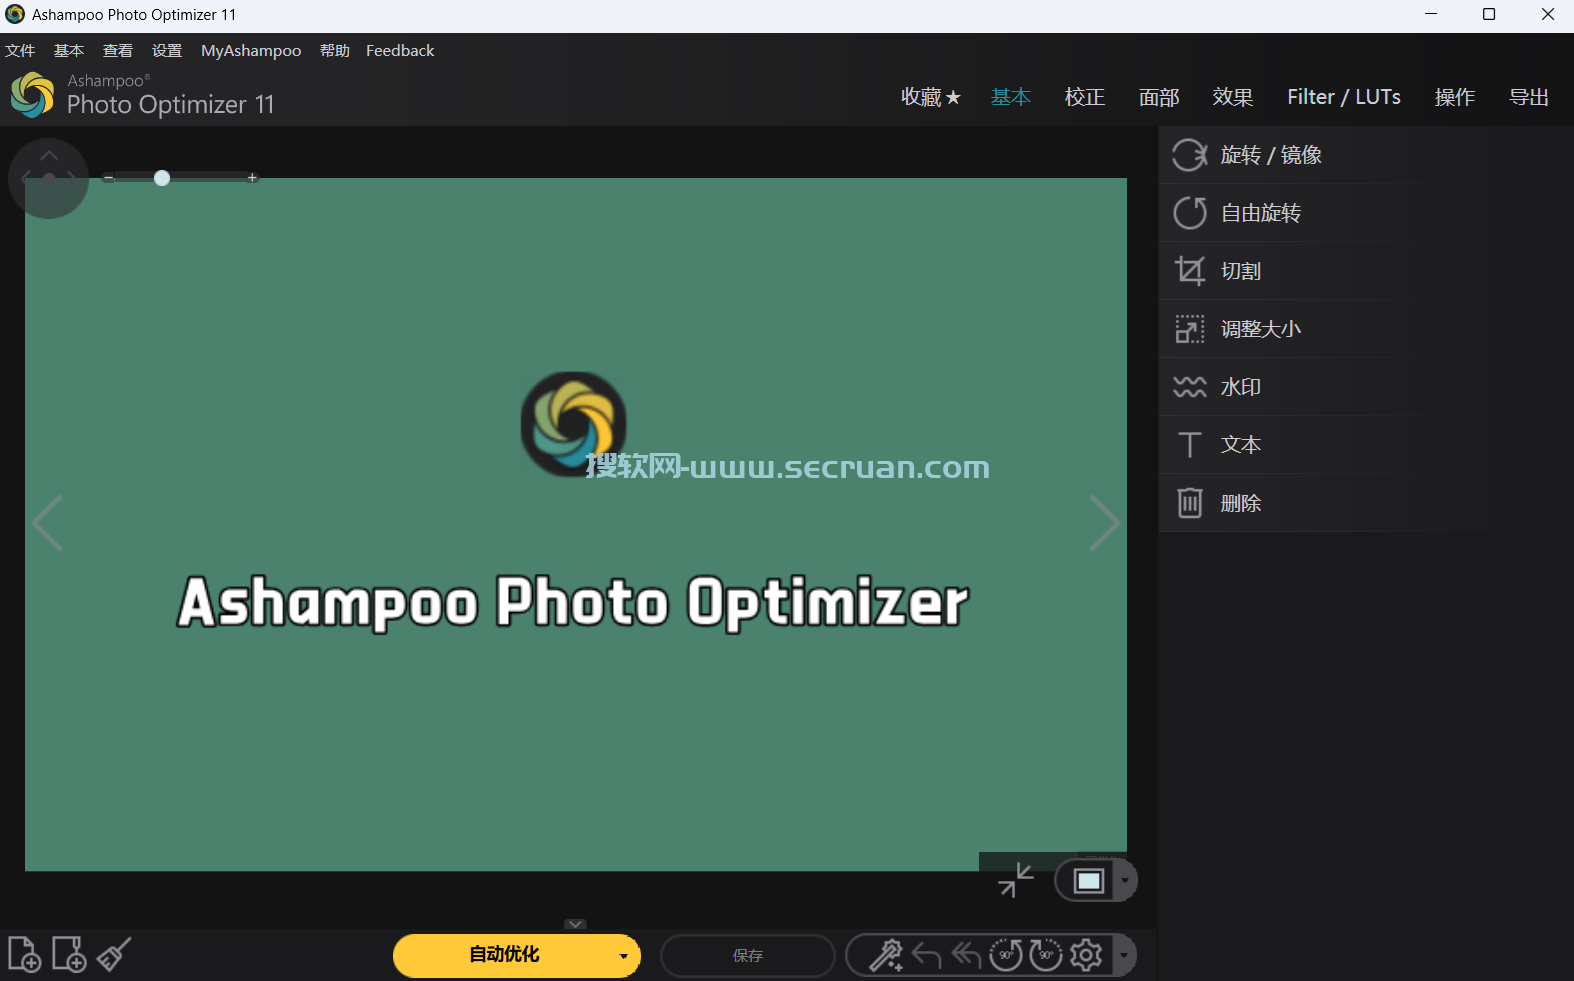The width and height of the screenshot is (1574, 981).
Task: Click the magic wand optimize icon
Action: tap(886, 956)
